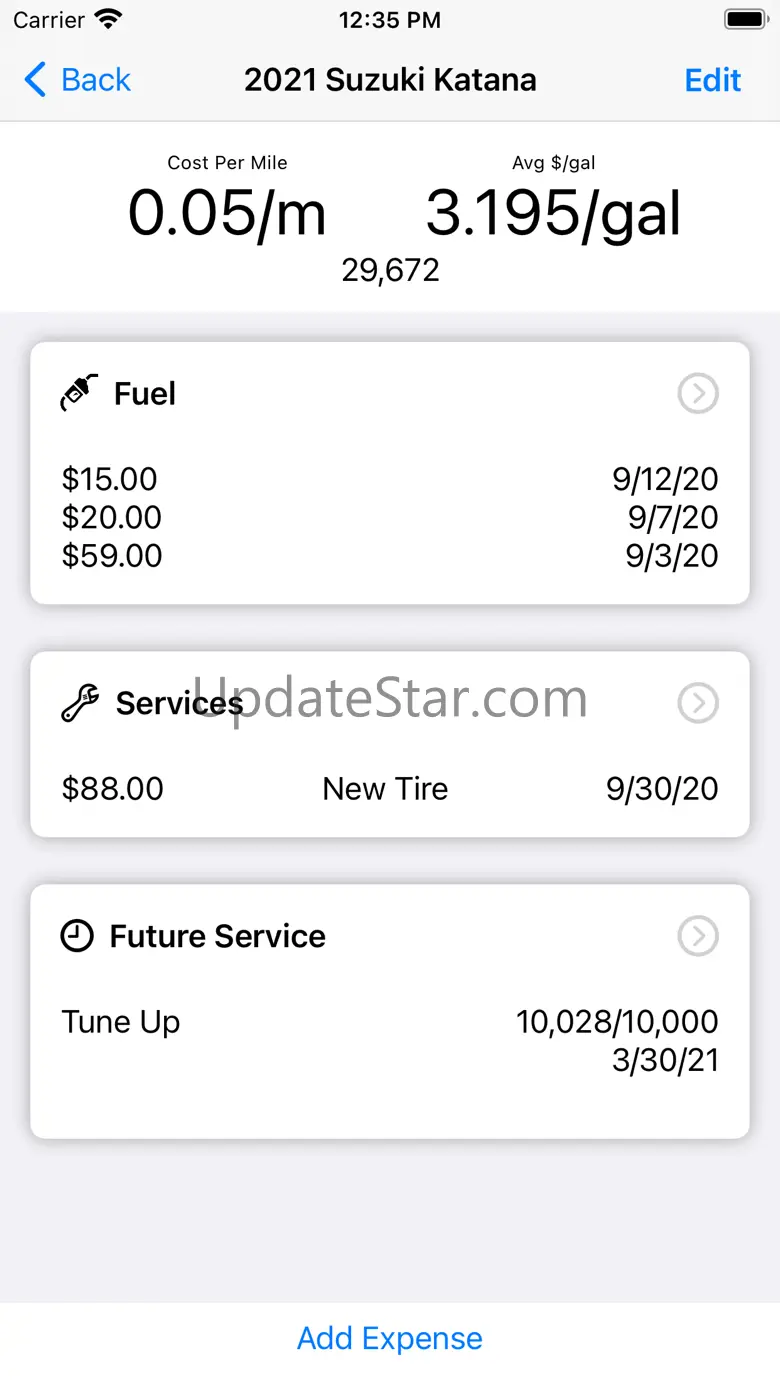Tap the fuel pump icon
This screenshot has width=780, height=1387.
tap(80, 393)
